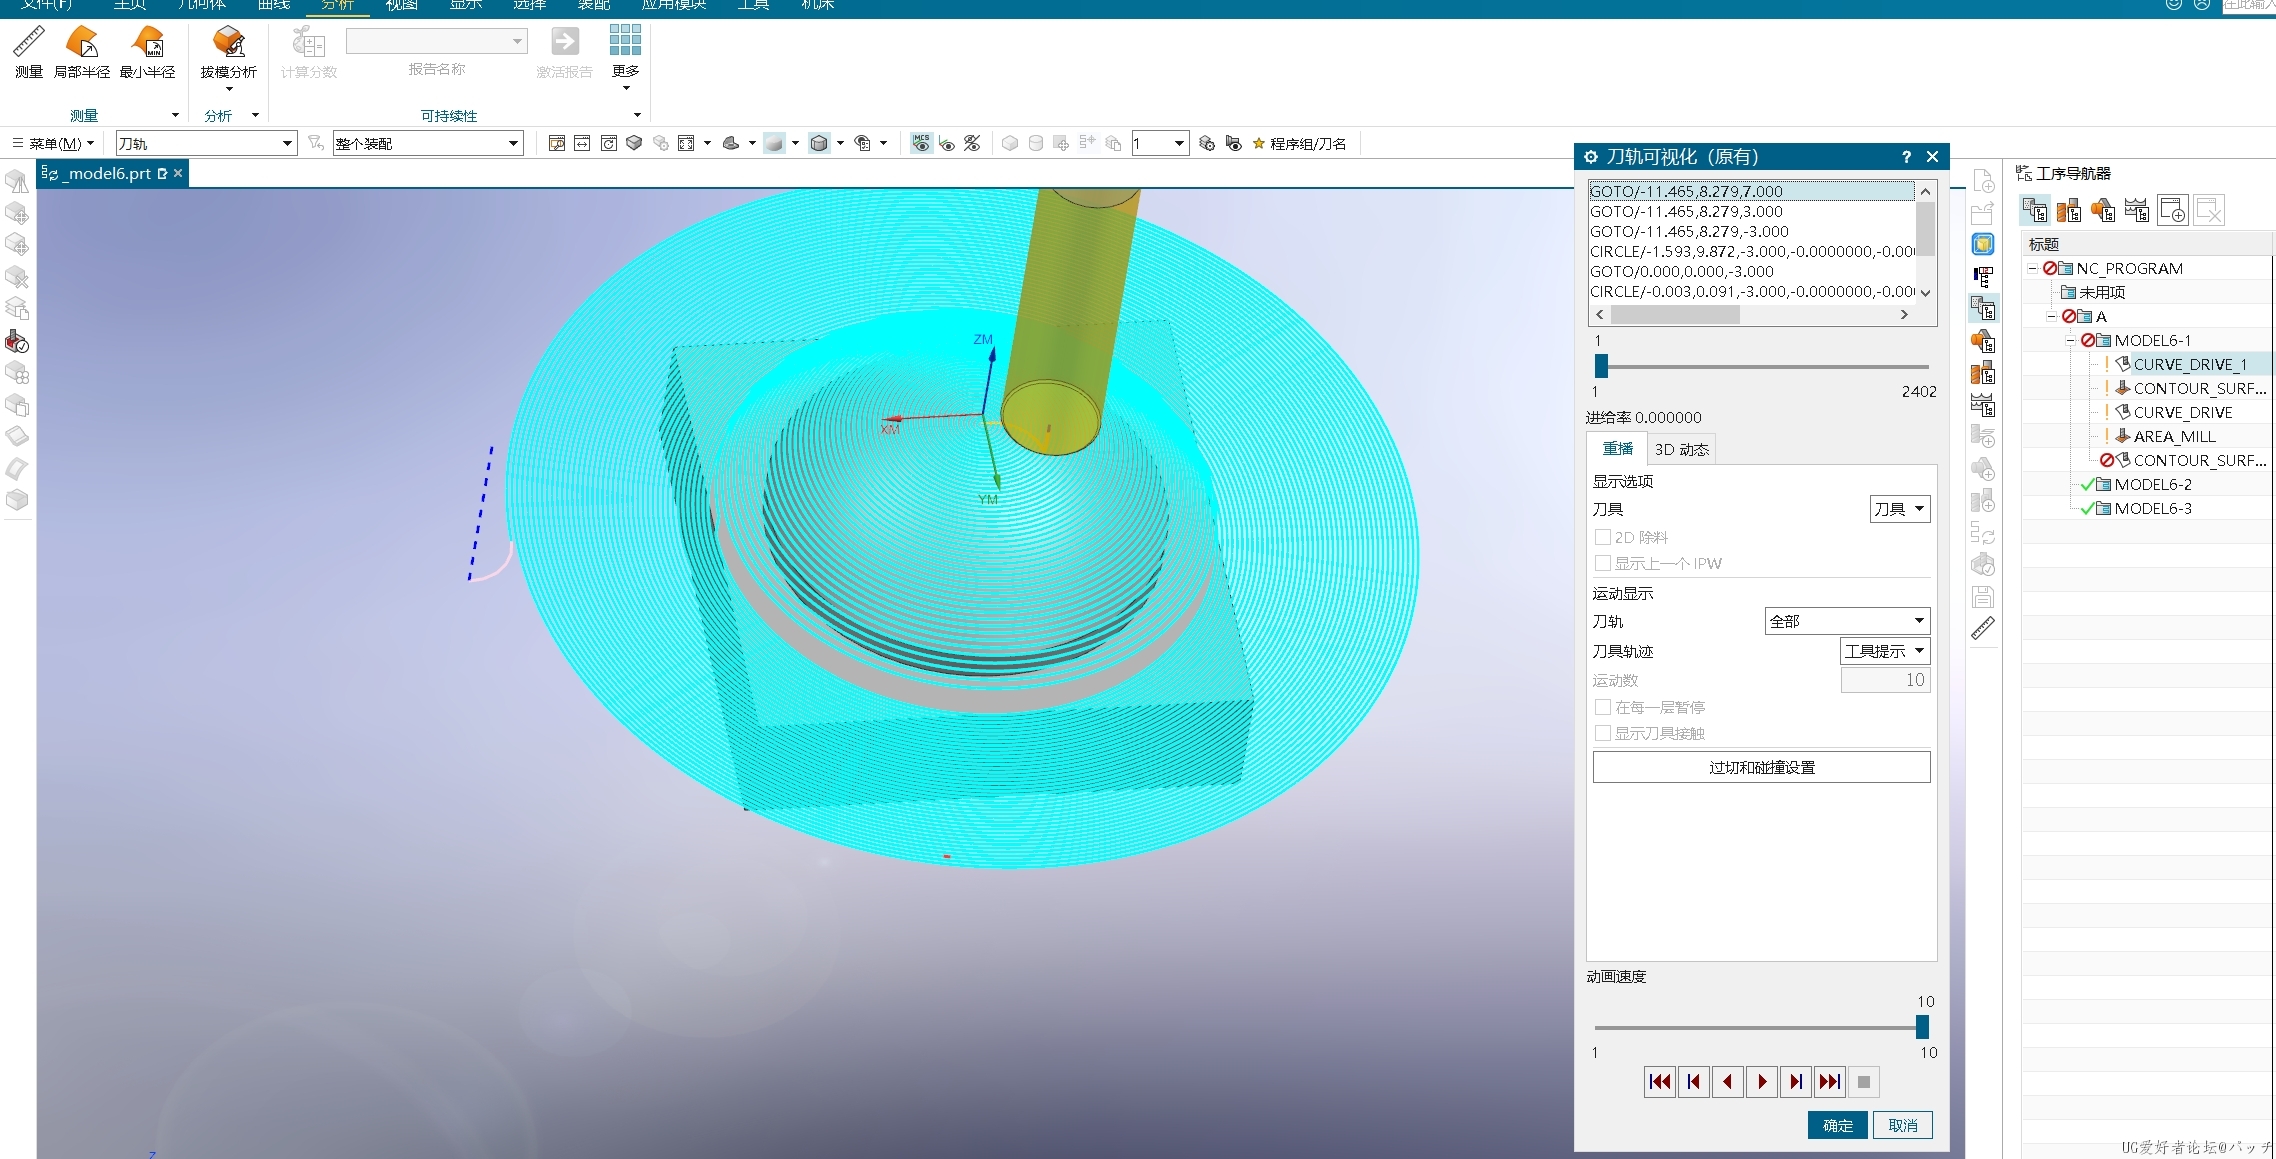The height and width of the screenshot is (1159, 2276).
Task: Select the MODEL6-2 program group
Action: [x=2152, y=484]
